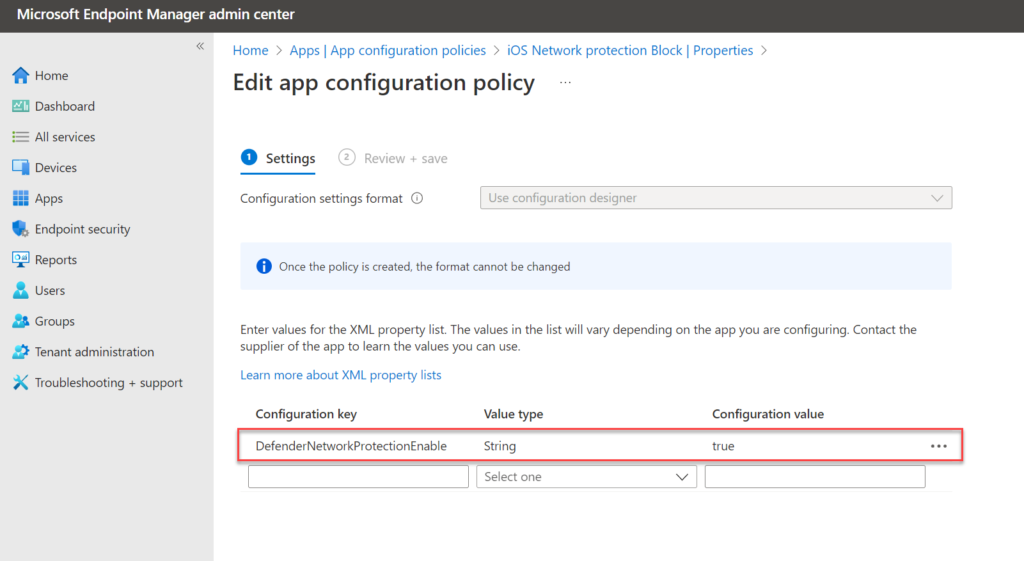Open row options for DefenderNetworkProtectionEnable
Image resolution: width=1024 pixels, height=561 pixels.
938,446
